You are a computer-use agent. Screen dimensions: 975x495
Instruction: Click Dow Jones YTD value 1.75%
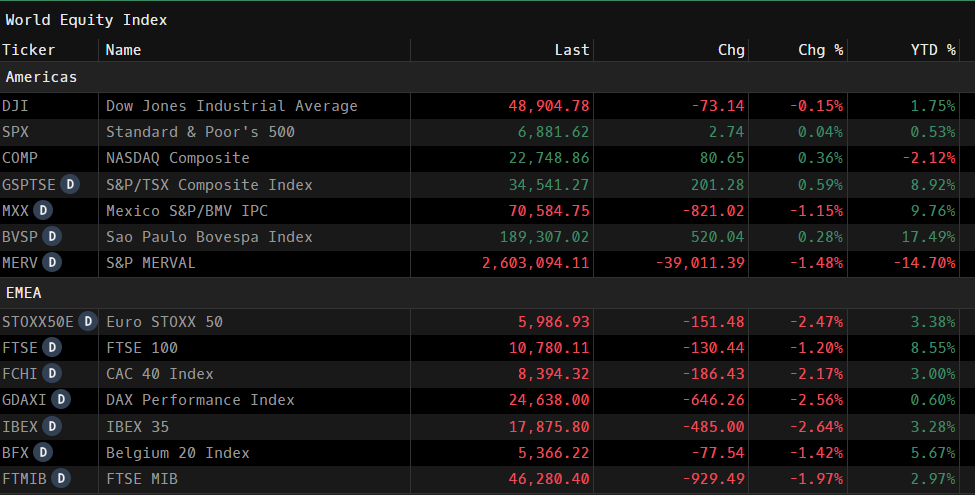pos(933,106)
